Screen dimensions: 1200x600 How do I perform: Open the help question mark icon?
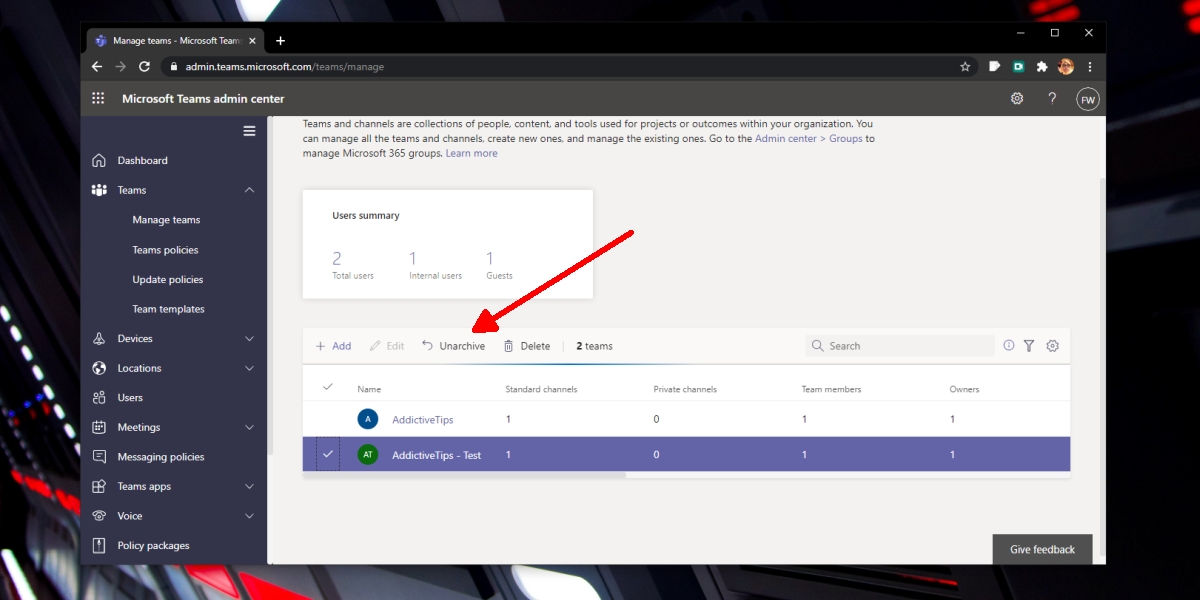point(1052,98)
